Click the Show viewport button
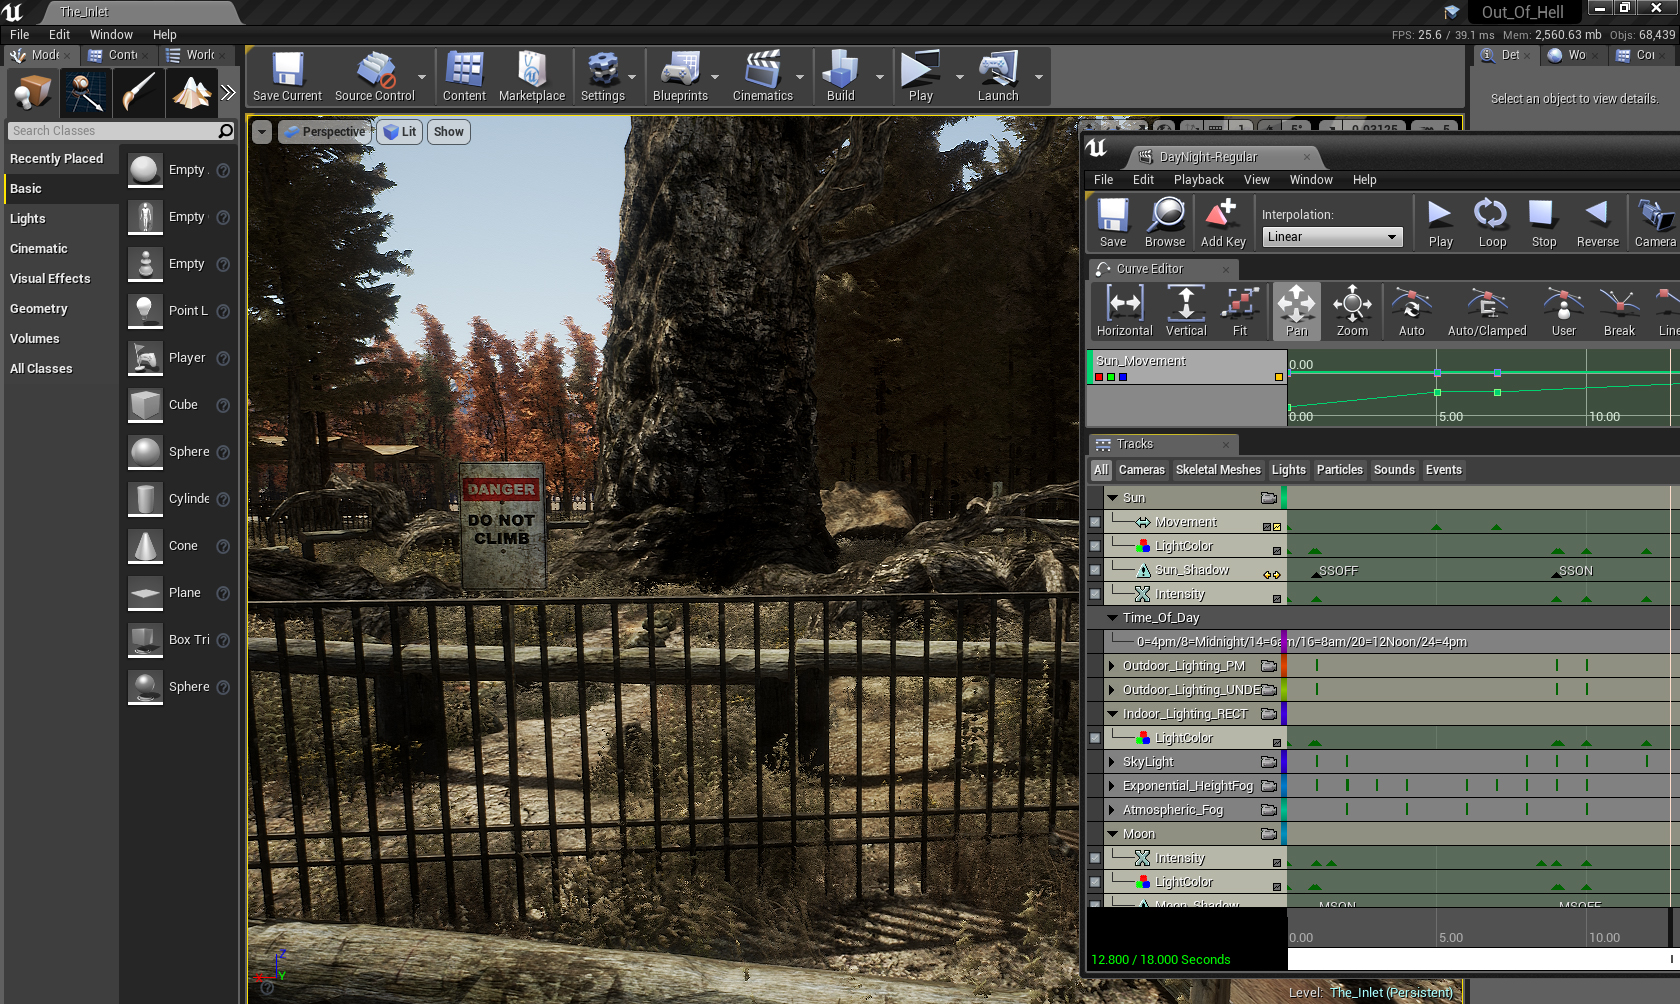This screenshot has height=1004, width=1680. pyautogui.click(x=448, y=132)
